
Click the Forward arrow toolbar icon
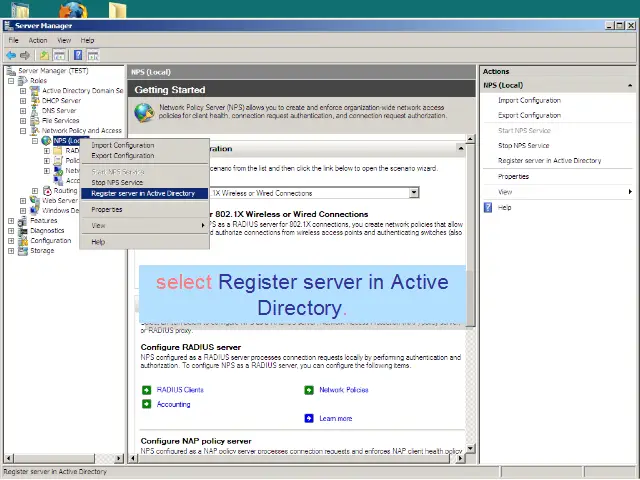[25, 55]
